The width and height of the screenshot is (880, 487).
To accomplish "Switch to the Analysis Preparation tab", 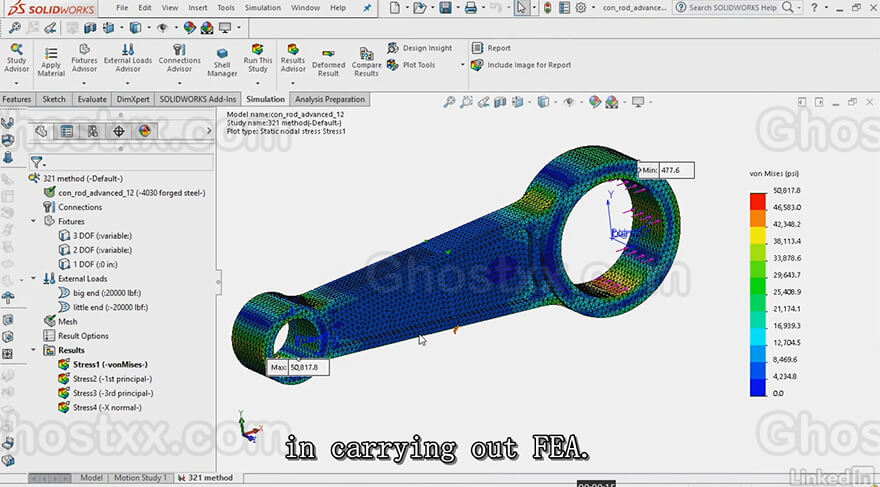I will (330, 99).
